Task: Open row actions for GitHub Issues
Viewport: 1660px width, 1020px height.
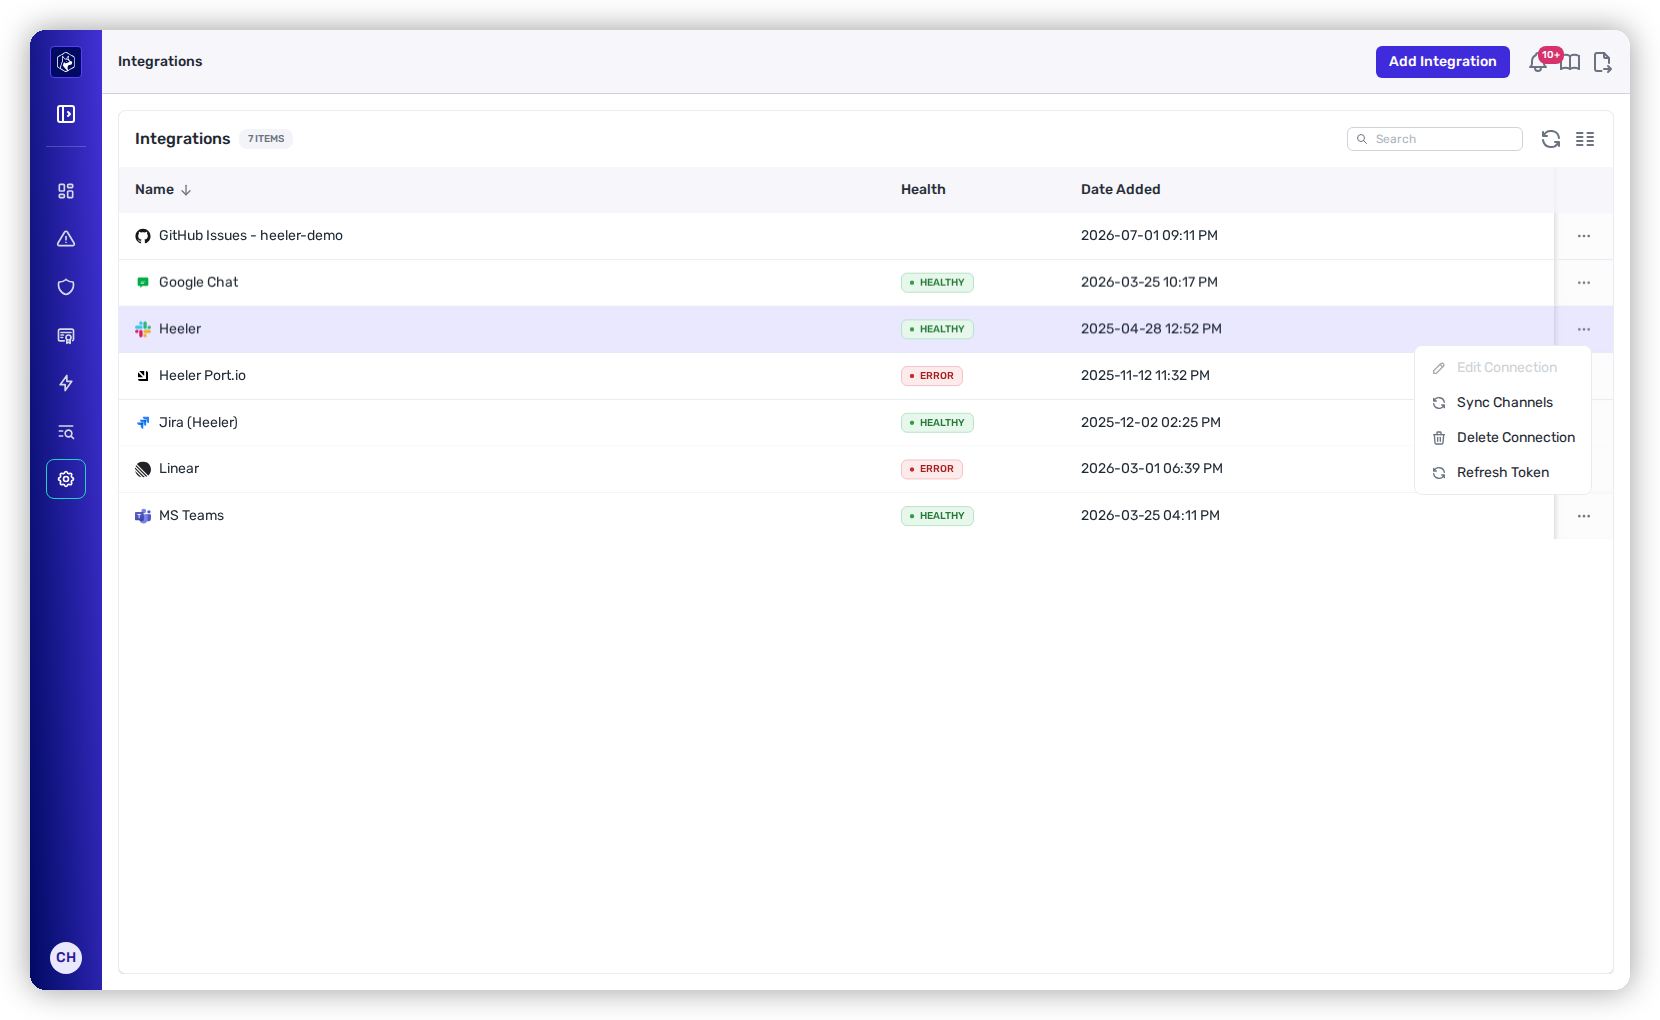Action: tap(1584, 236)
